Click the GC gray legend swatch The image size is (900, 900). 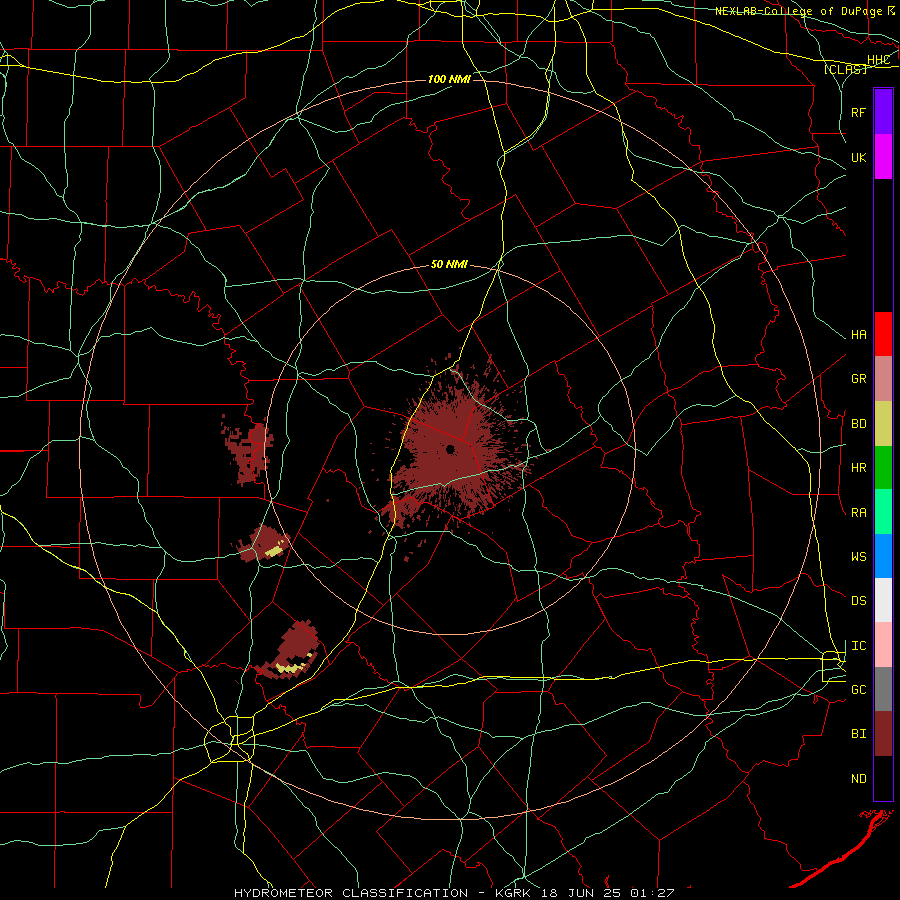883,689
